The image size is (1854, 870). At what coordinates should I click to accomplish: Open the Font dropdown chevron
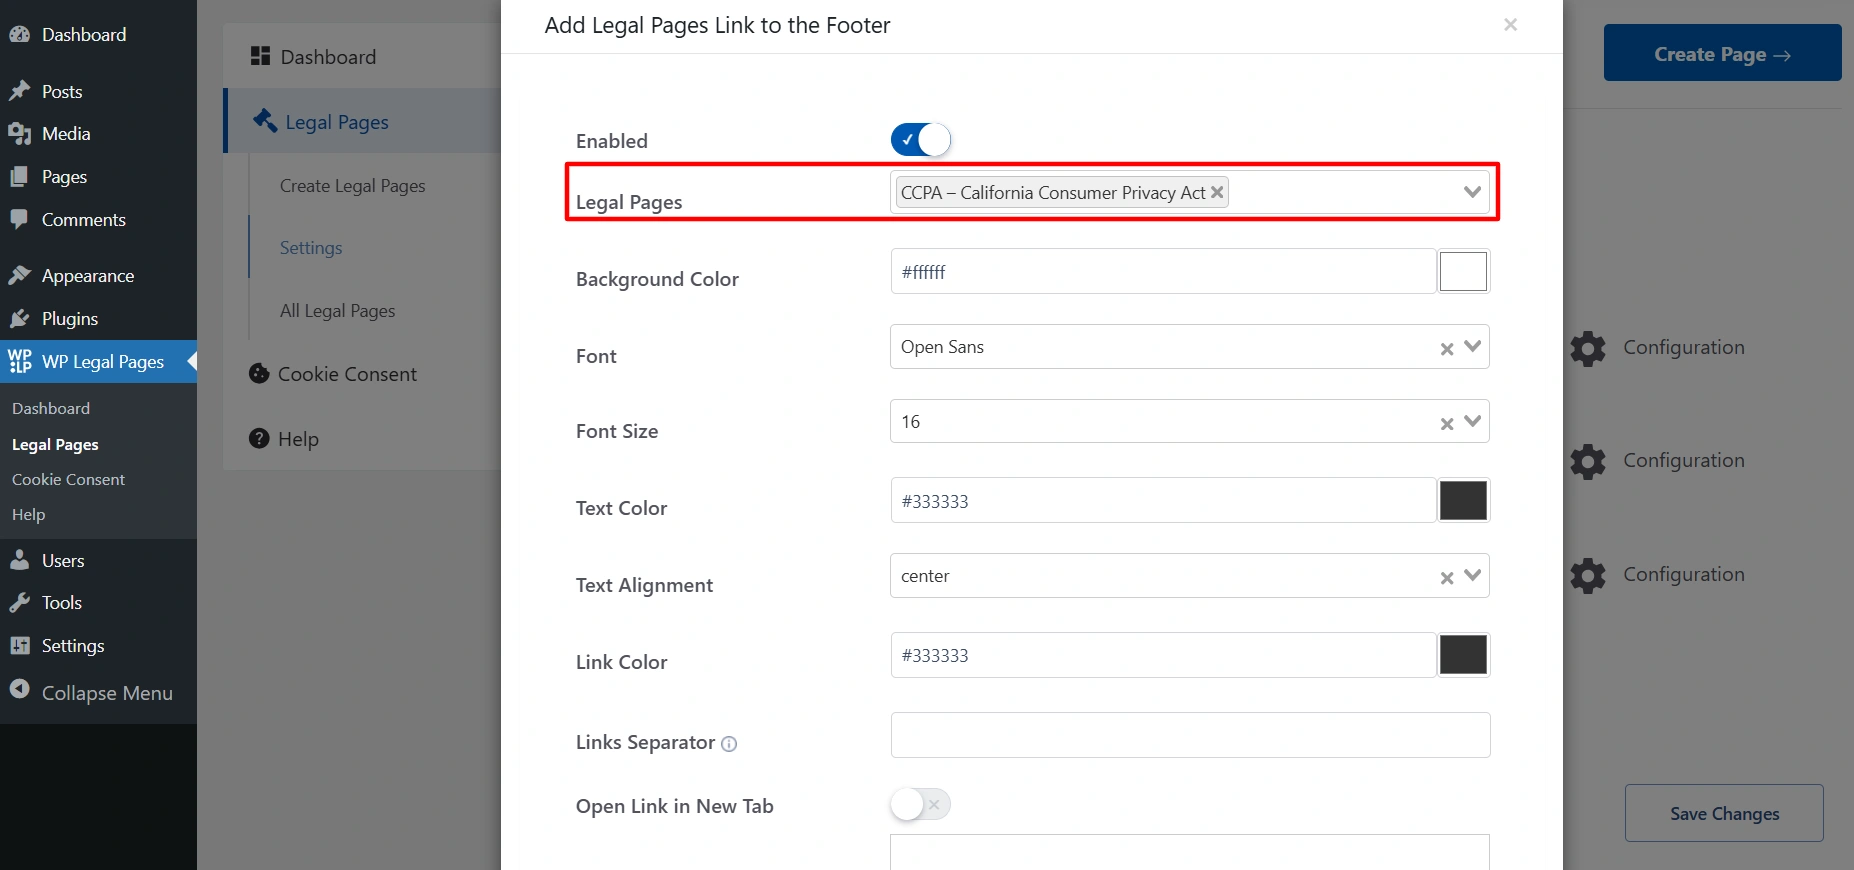[x=1472, y=346]
